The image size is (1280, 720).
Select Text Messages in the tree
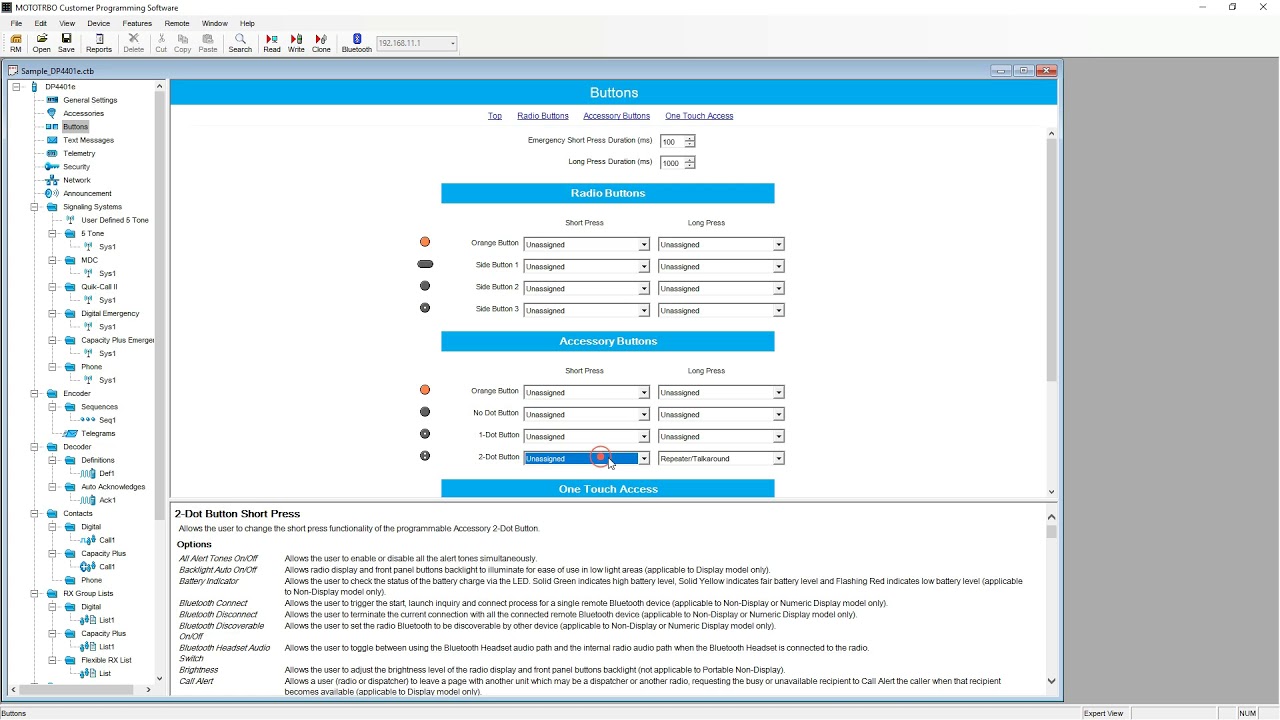coord(88,140)
